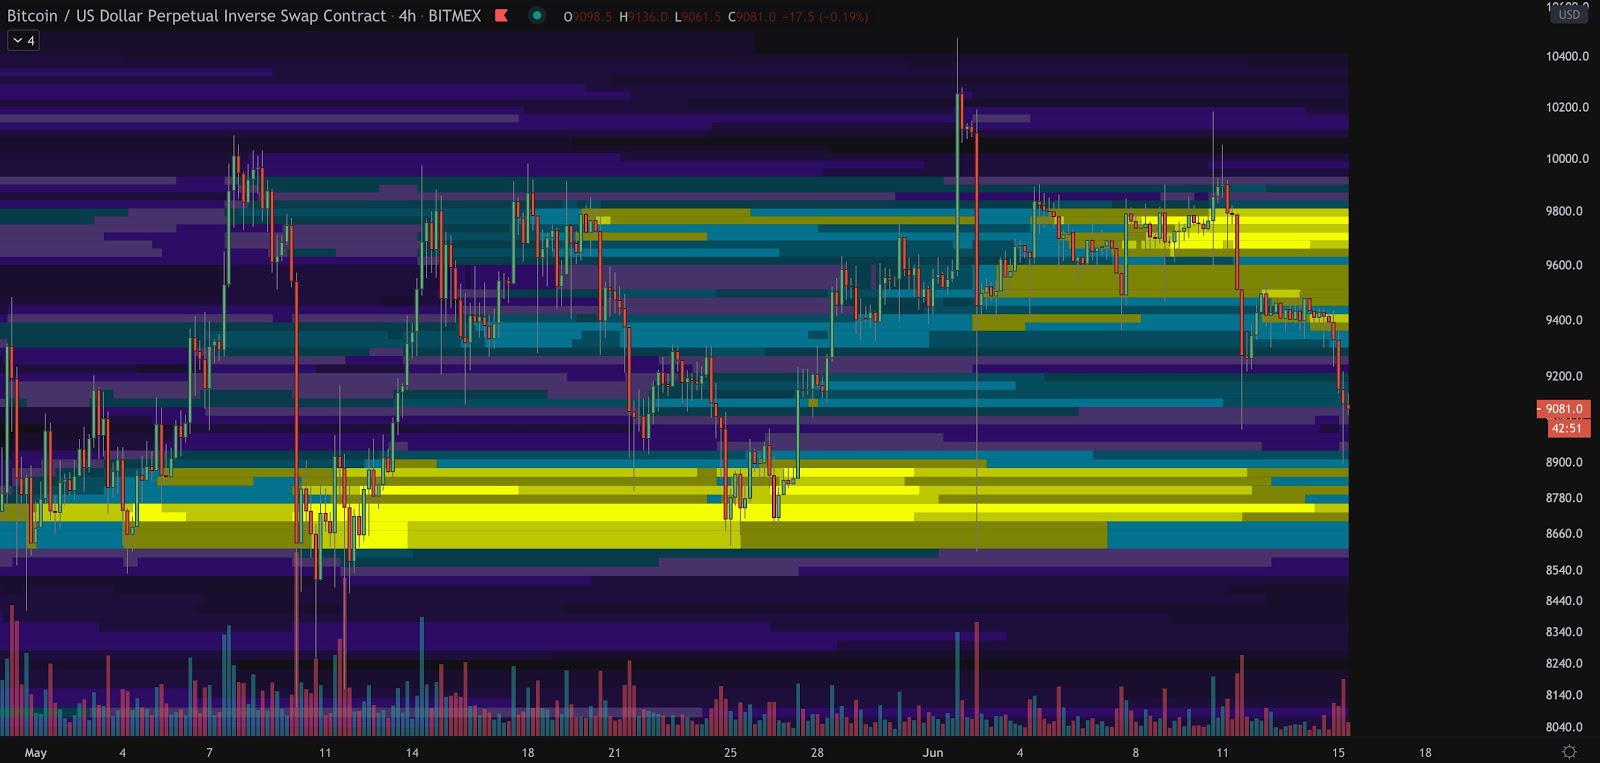The image size is (1600, 763).
Task: Select the BITMEX exchange label
Action: [x=455, y=16]
